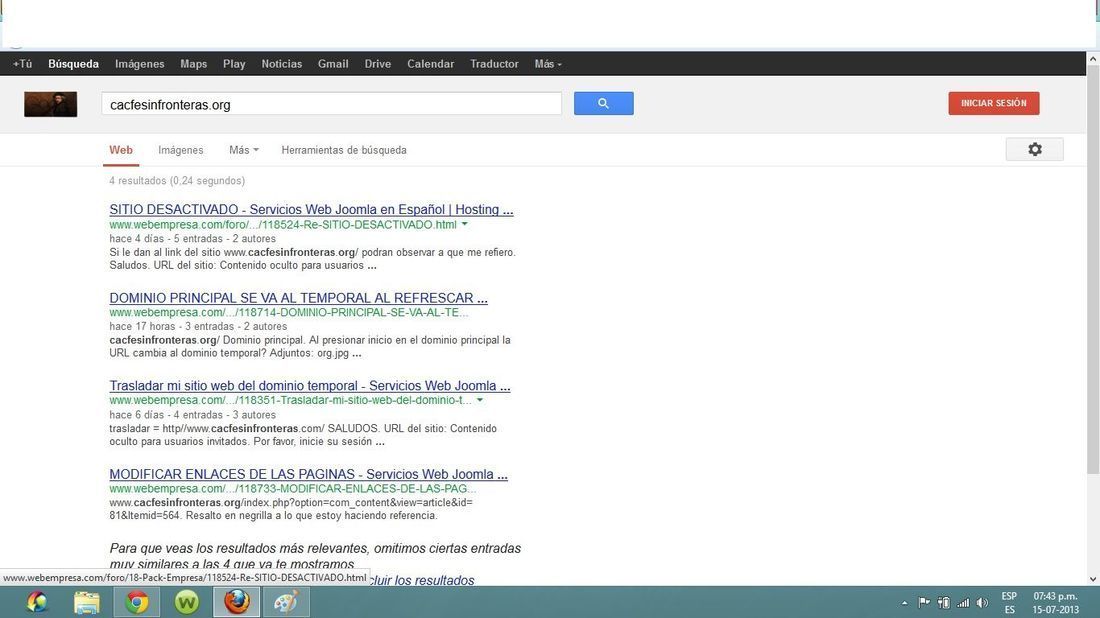1100x618 pixels.
Task: Select the Web results tab
Action: (121, 150)
